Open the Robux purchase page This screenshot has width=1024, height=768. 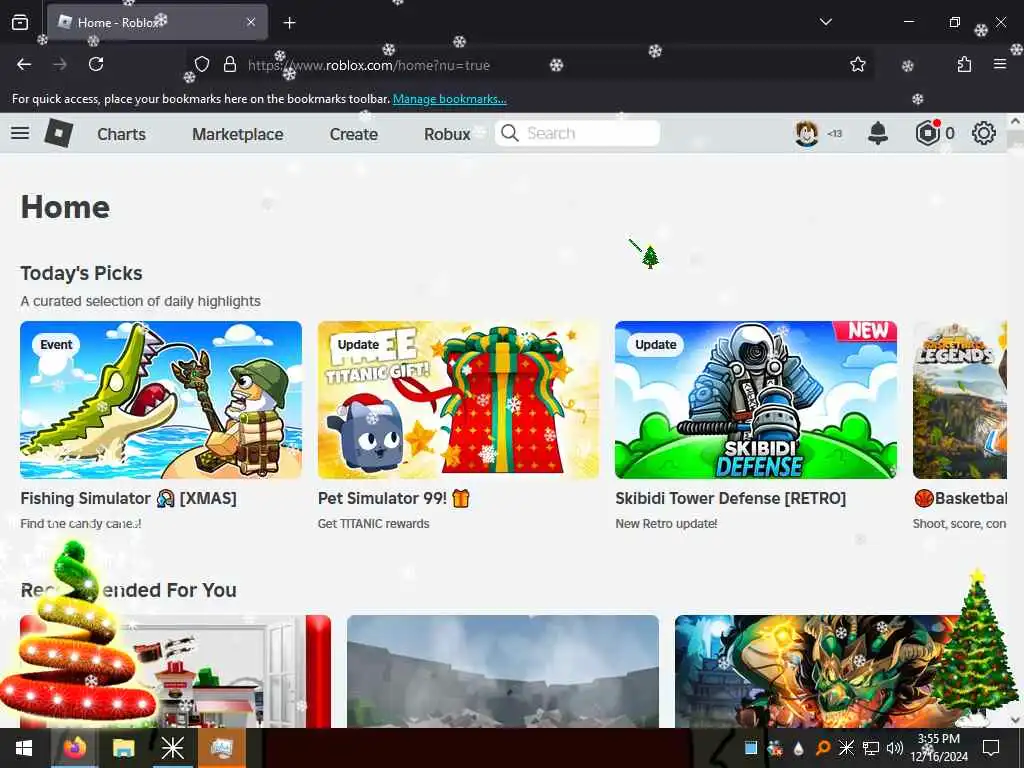(447, 134)
